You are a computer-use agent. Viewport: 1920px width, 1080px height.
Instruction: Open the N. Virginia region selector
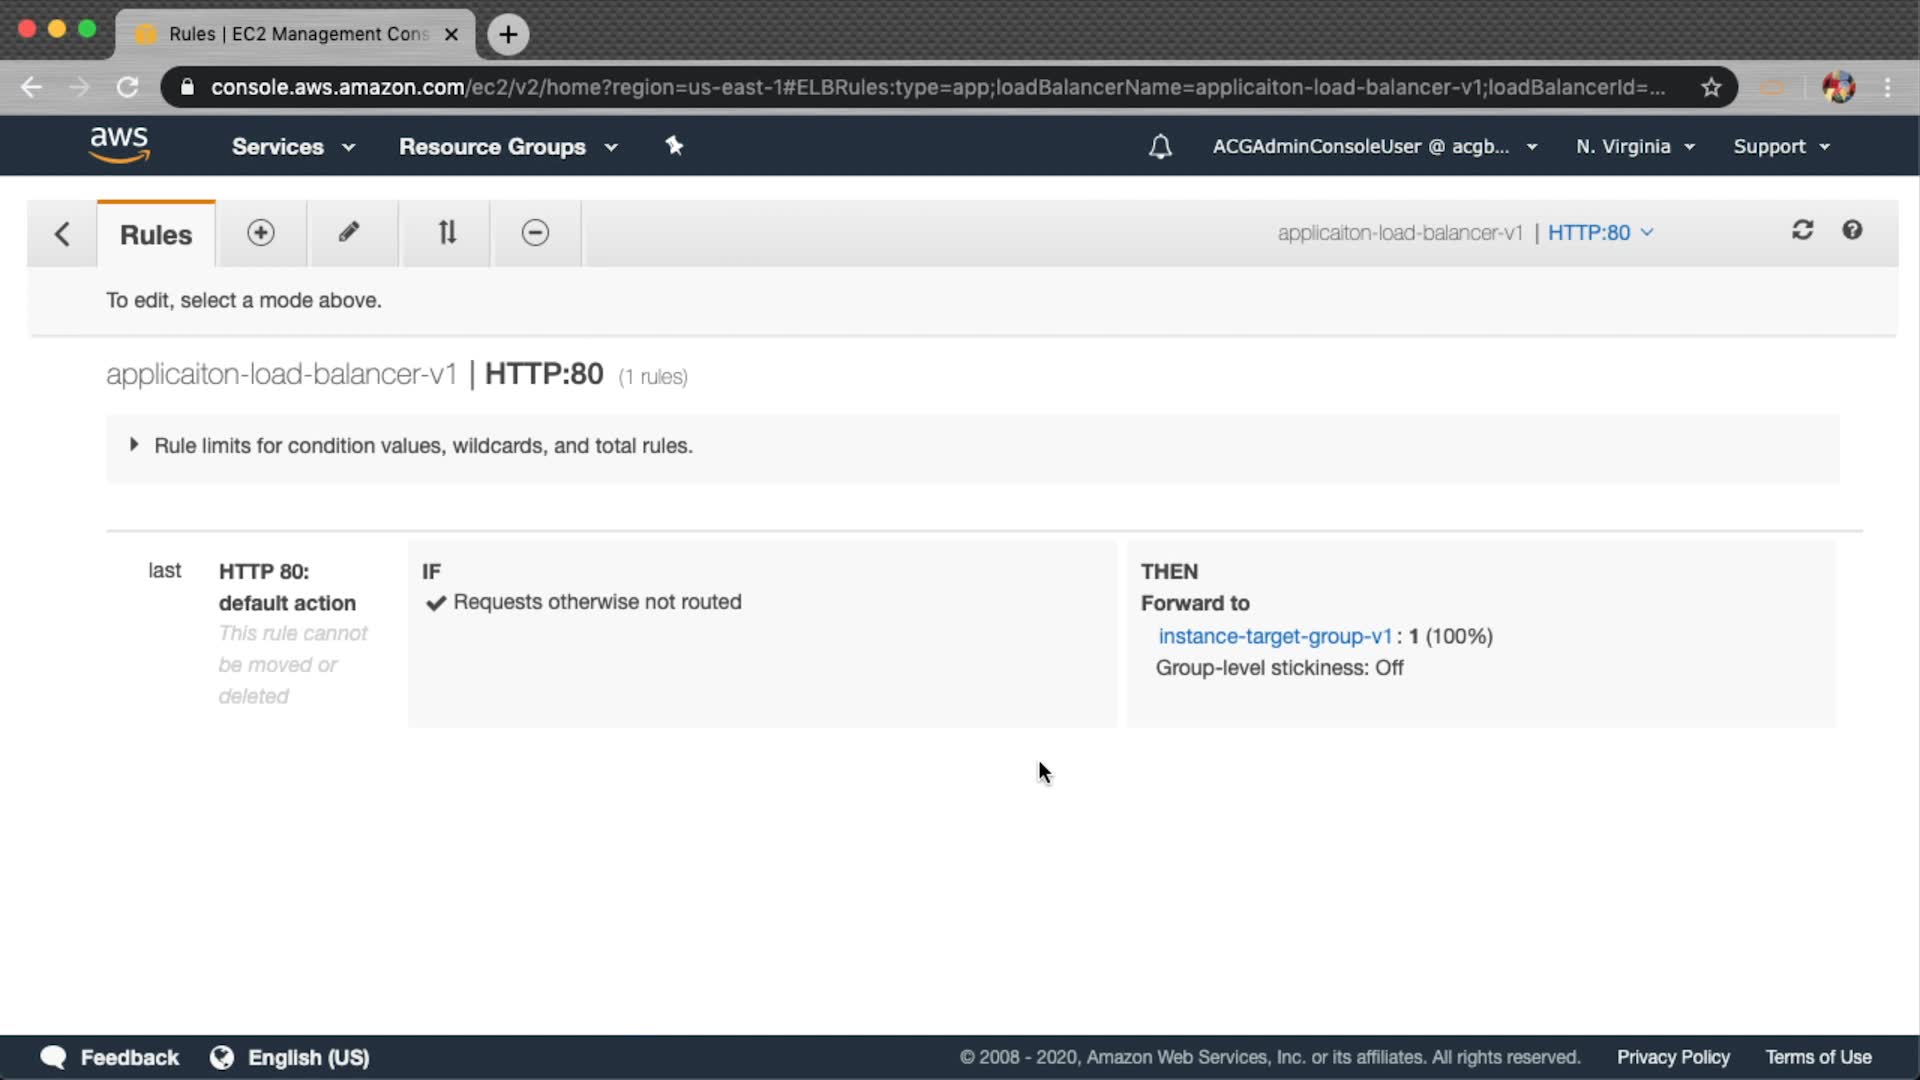pos(1635,147)
